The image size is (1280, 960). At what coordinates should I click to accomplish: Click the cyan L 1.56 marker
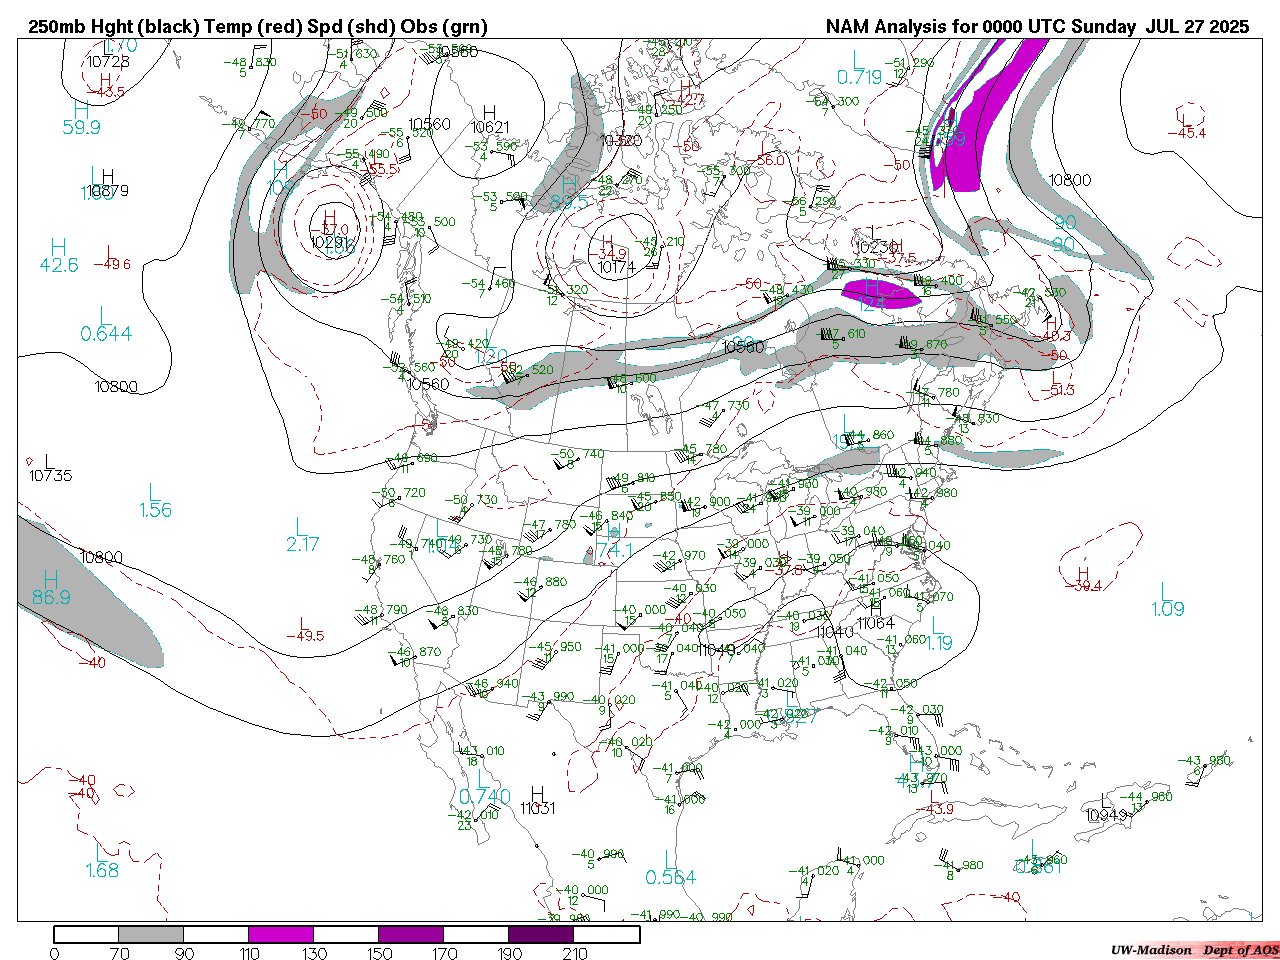pos(155,501)
